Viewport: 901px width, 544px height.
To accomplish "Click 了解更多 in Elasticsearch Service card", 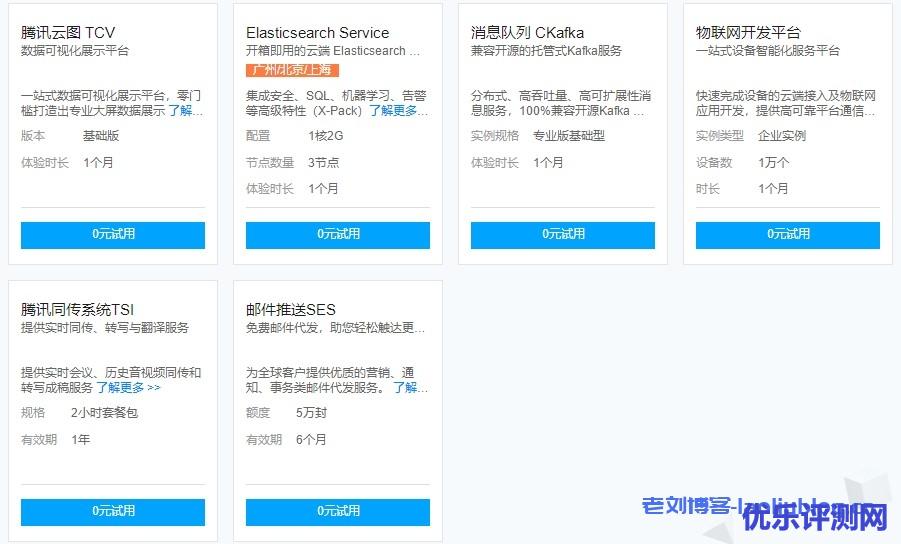I will 399,111.
